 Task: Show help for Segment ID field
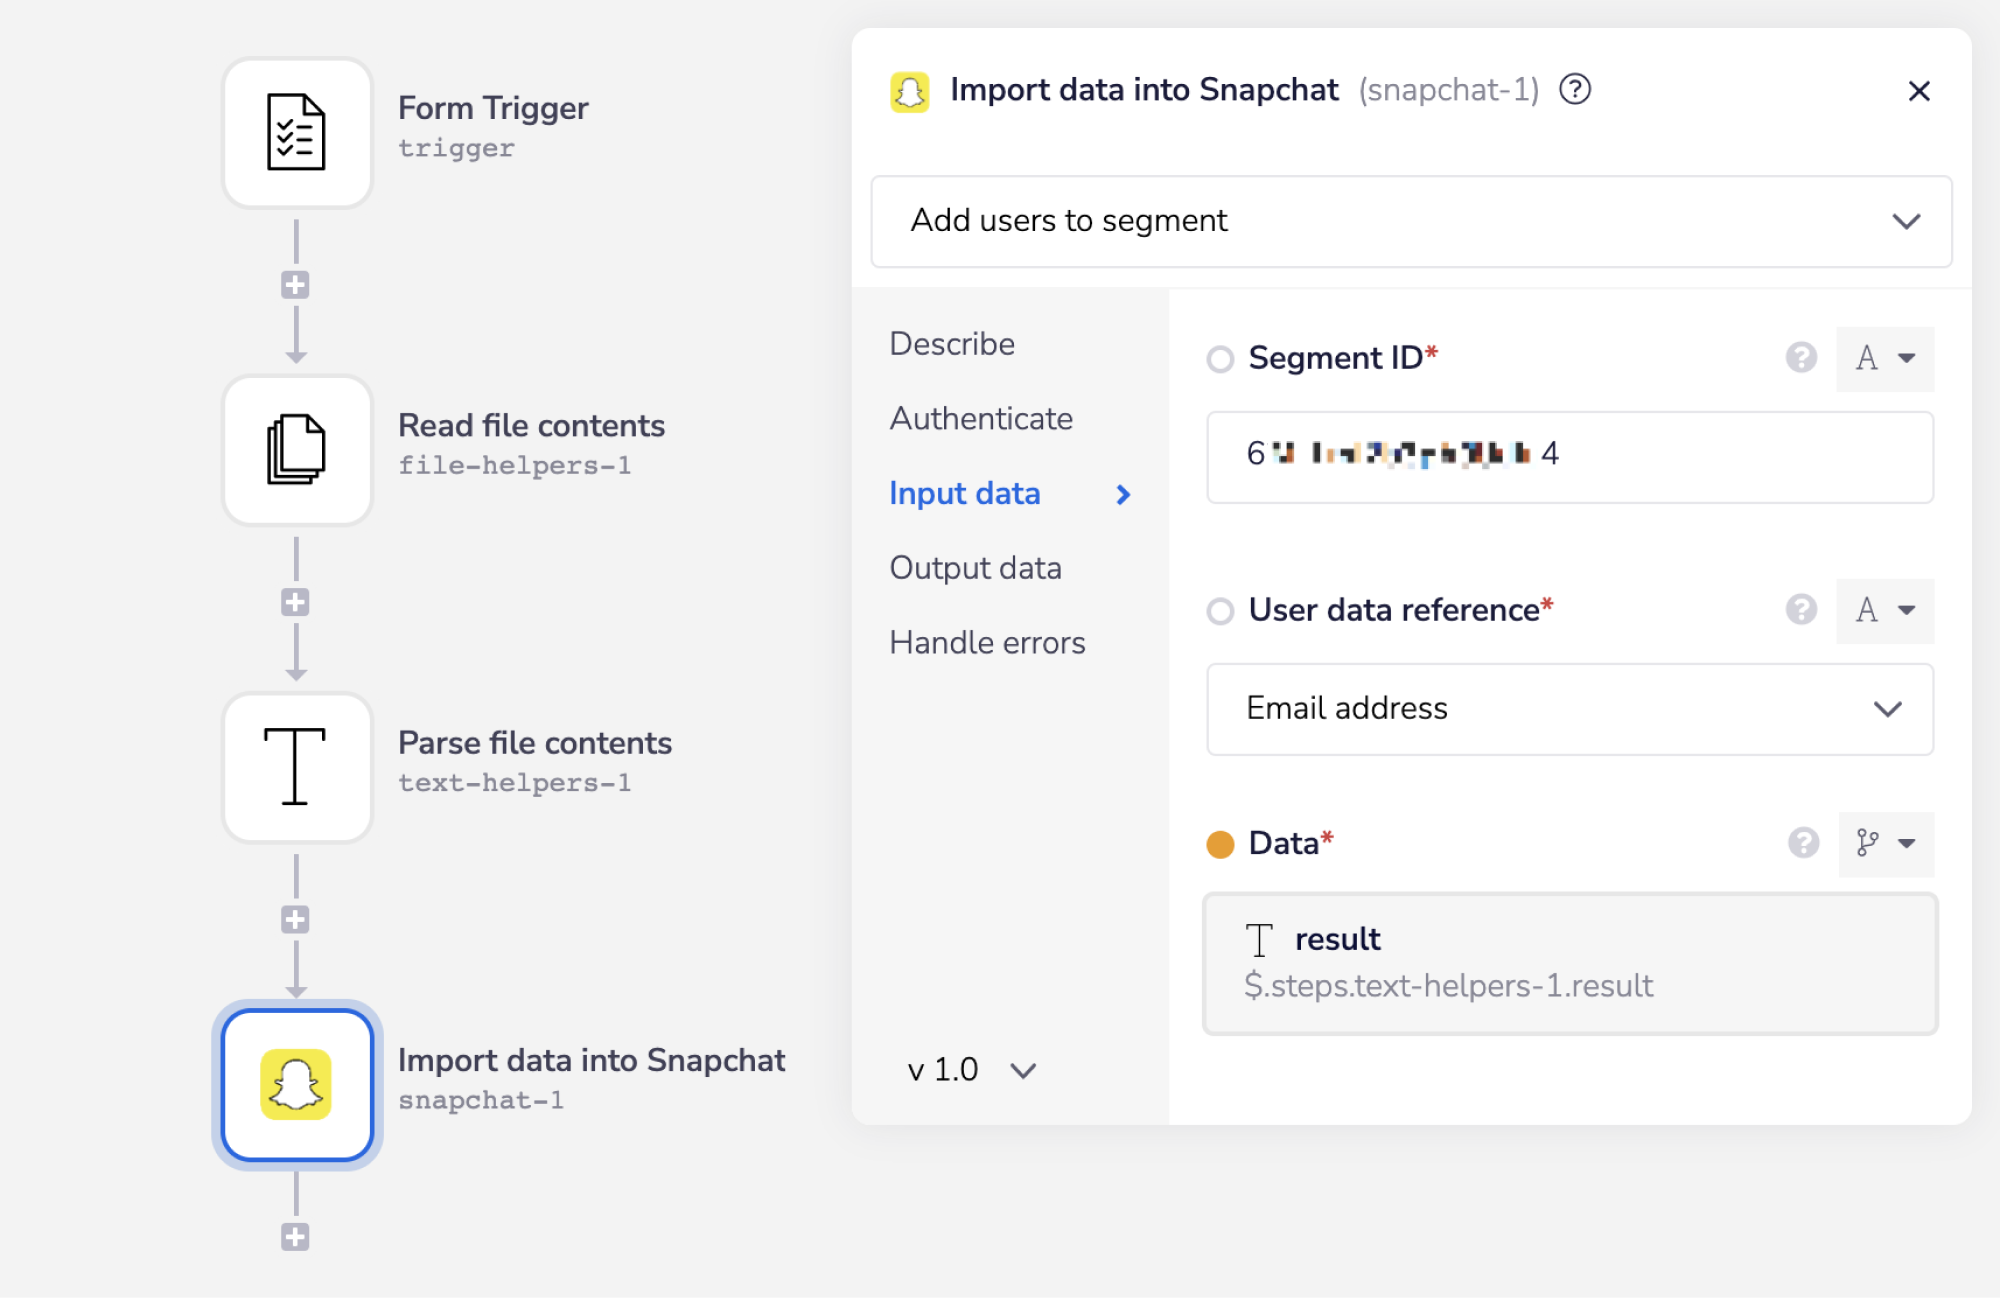coord(1801,357)
